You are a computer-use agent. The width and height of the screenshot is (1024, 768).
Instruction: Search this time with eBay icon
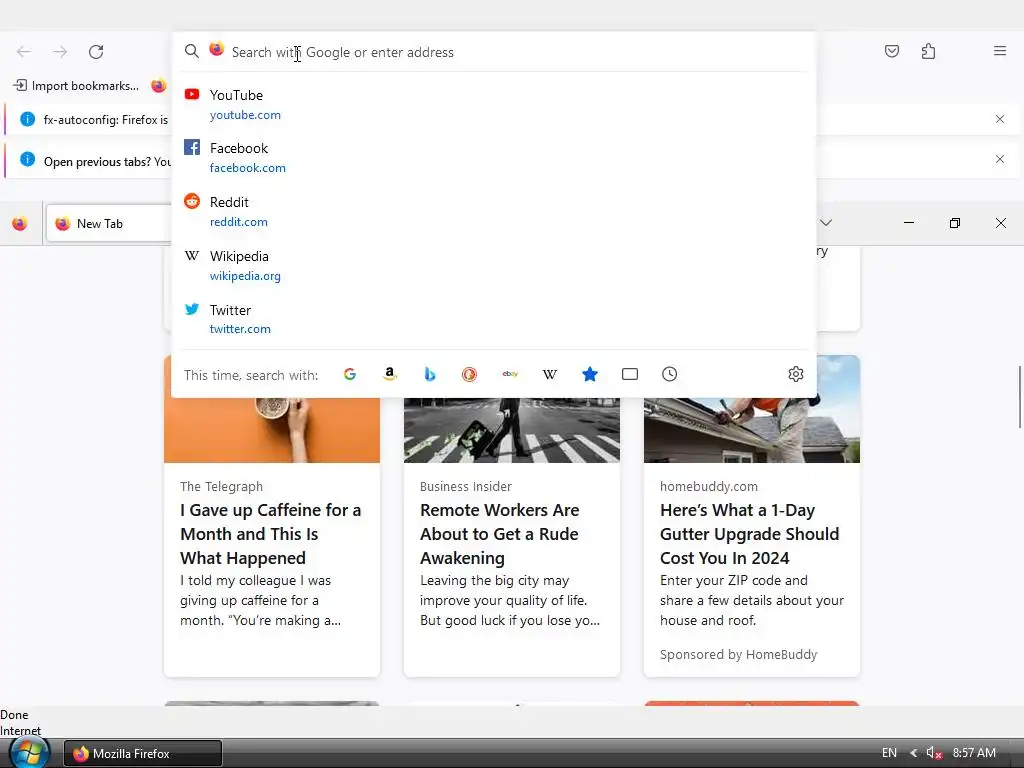tap(510, 374)
